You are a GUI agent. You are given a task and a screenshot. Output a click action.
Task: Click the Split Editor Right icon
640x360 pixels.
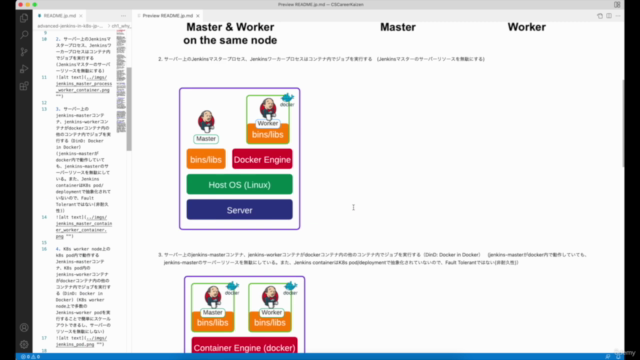(609, 16)
